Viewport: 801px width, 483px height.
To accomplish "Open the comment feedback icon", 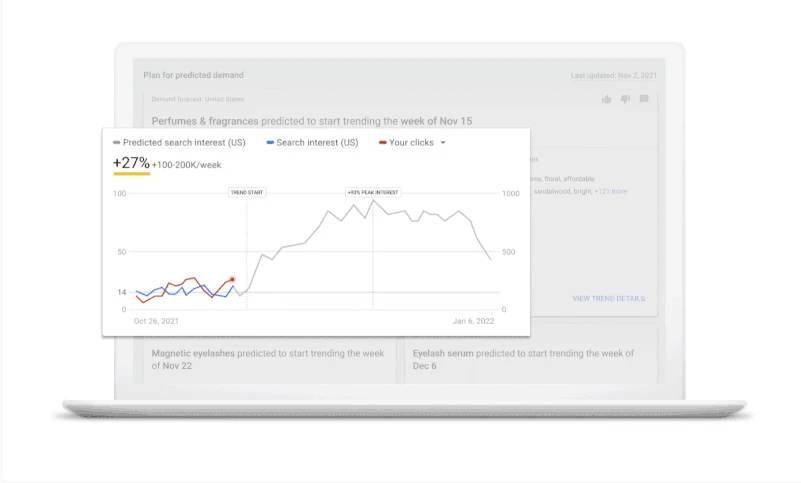I will click(x=644, y=100).
